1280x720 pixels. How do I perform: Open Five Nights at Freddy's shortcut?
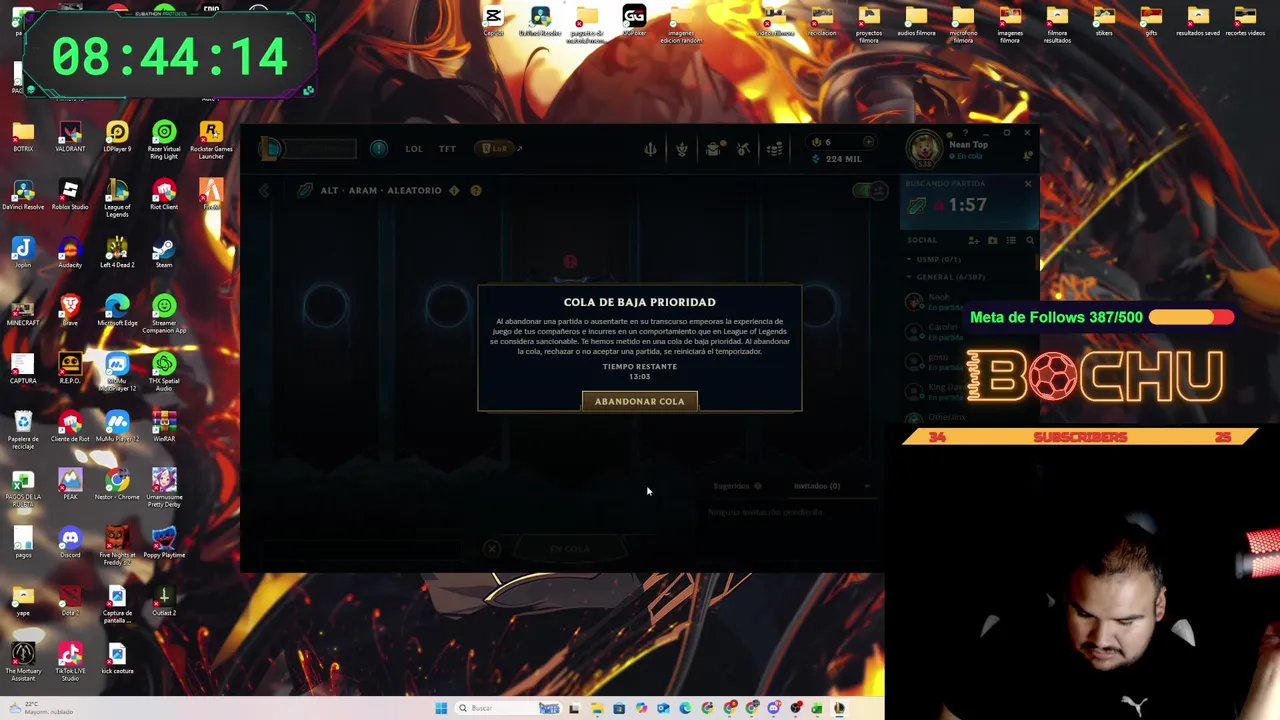[x=117, y=547]
